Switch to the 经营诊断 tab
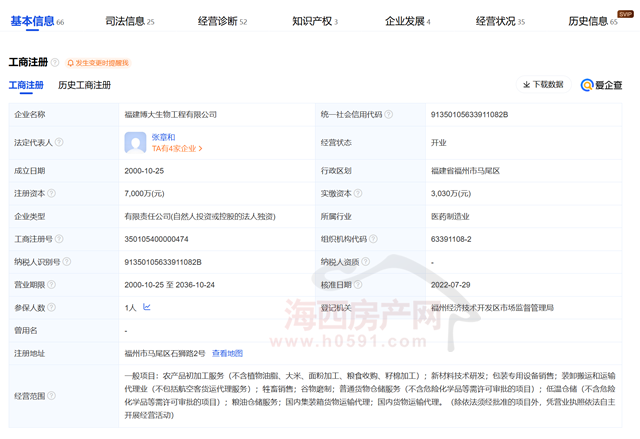This screenshot has width=640, height=439. click(221, 21)
